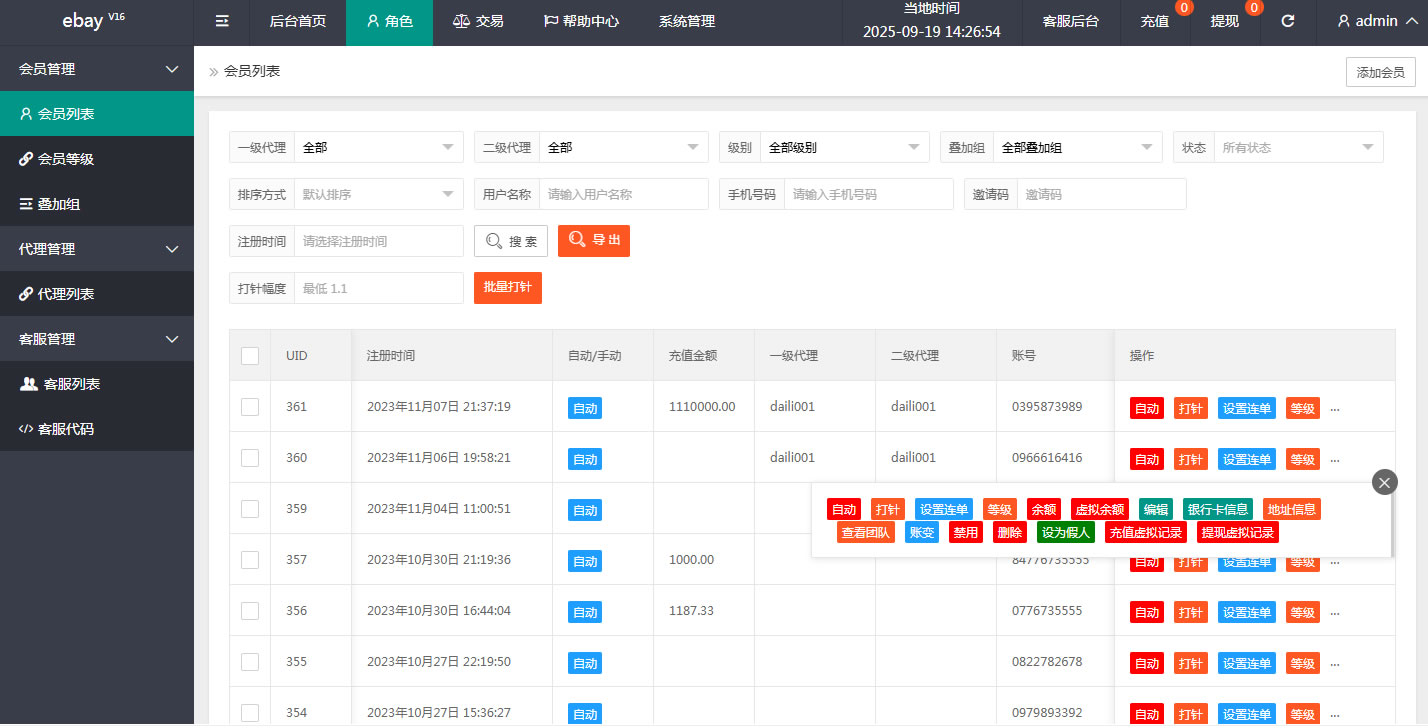Click the 提现 notification badge
Image resolution: width=1428 pixels, height=728 pixels.
(1254, 8)
